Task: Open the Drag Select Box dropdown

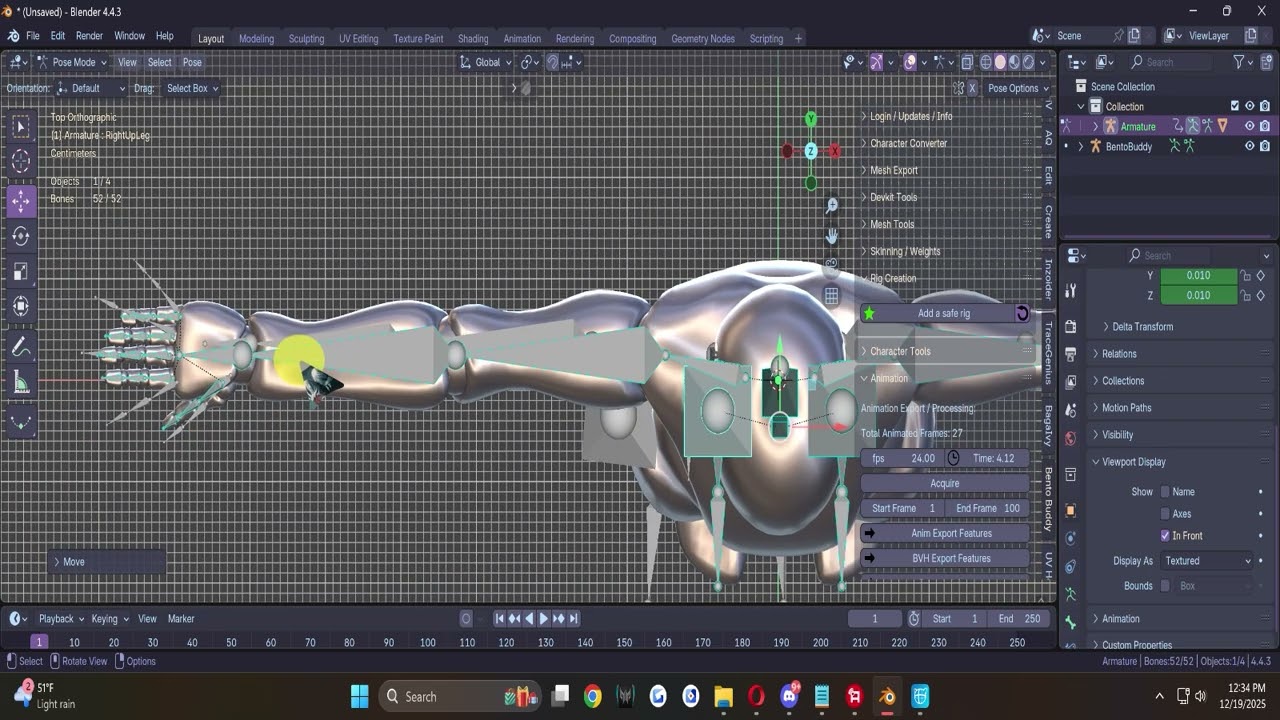Action: point(192,88)
